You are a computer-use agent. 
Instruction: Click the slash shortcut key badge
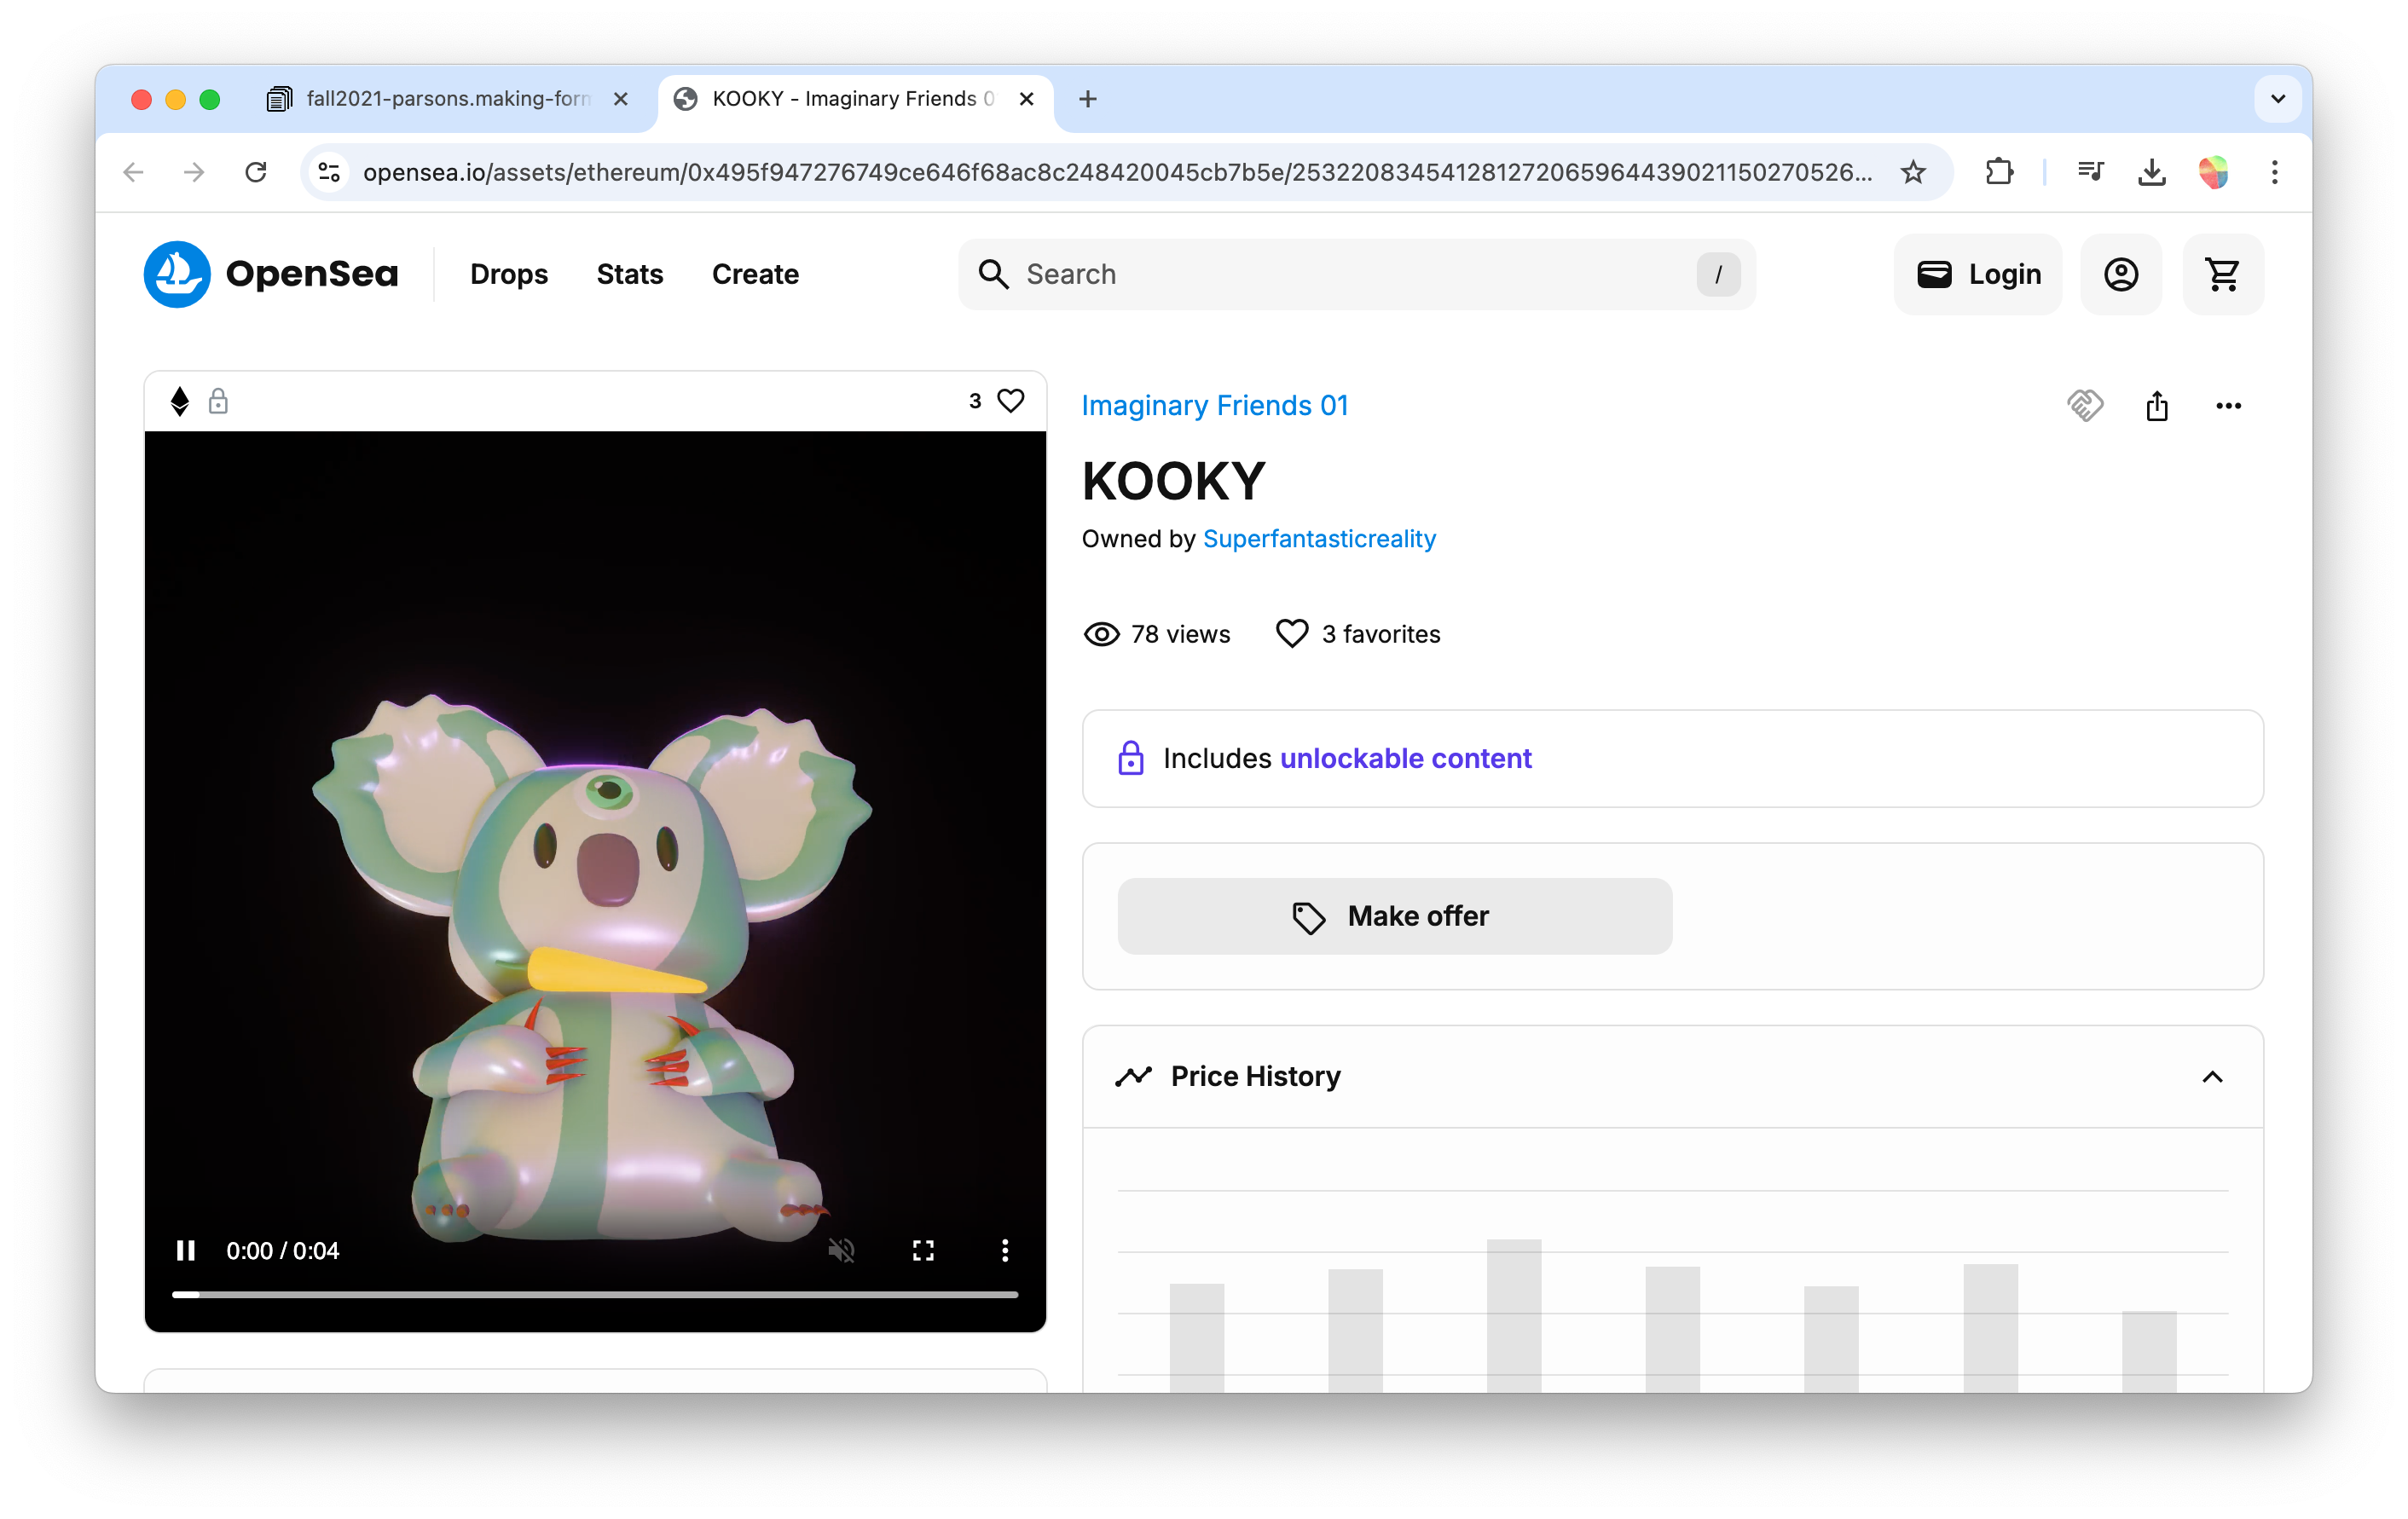(1718, 274)
